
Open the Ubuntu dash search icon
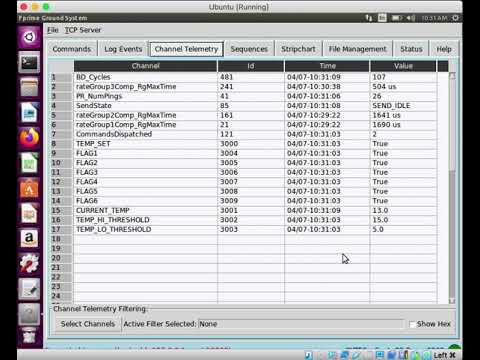point(29,37)
